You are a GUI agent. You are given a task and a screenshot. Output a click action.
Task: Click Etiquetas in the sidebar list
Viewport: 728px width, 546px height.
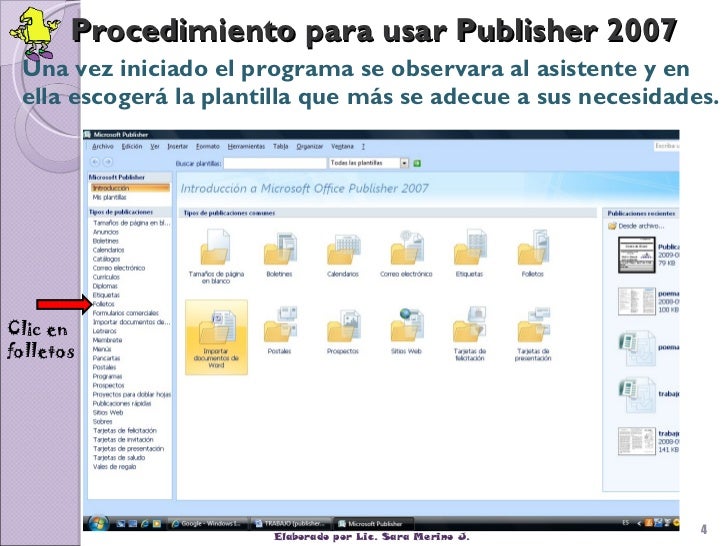(x=106, y=295)
